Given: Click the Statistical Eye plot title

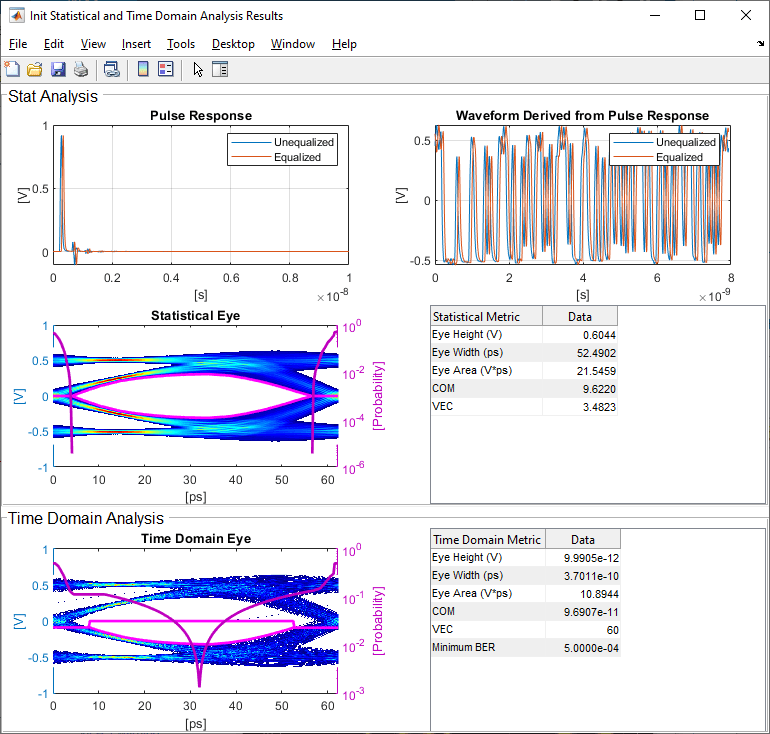Looking at the screenshot, I should coord(195,315).
